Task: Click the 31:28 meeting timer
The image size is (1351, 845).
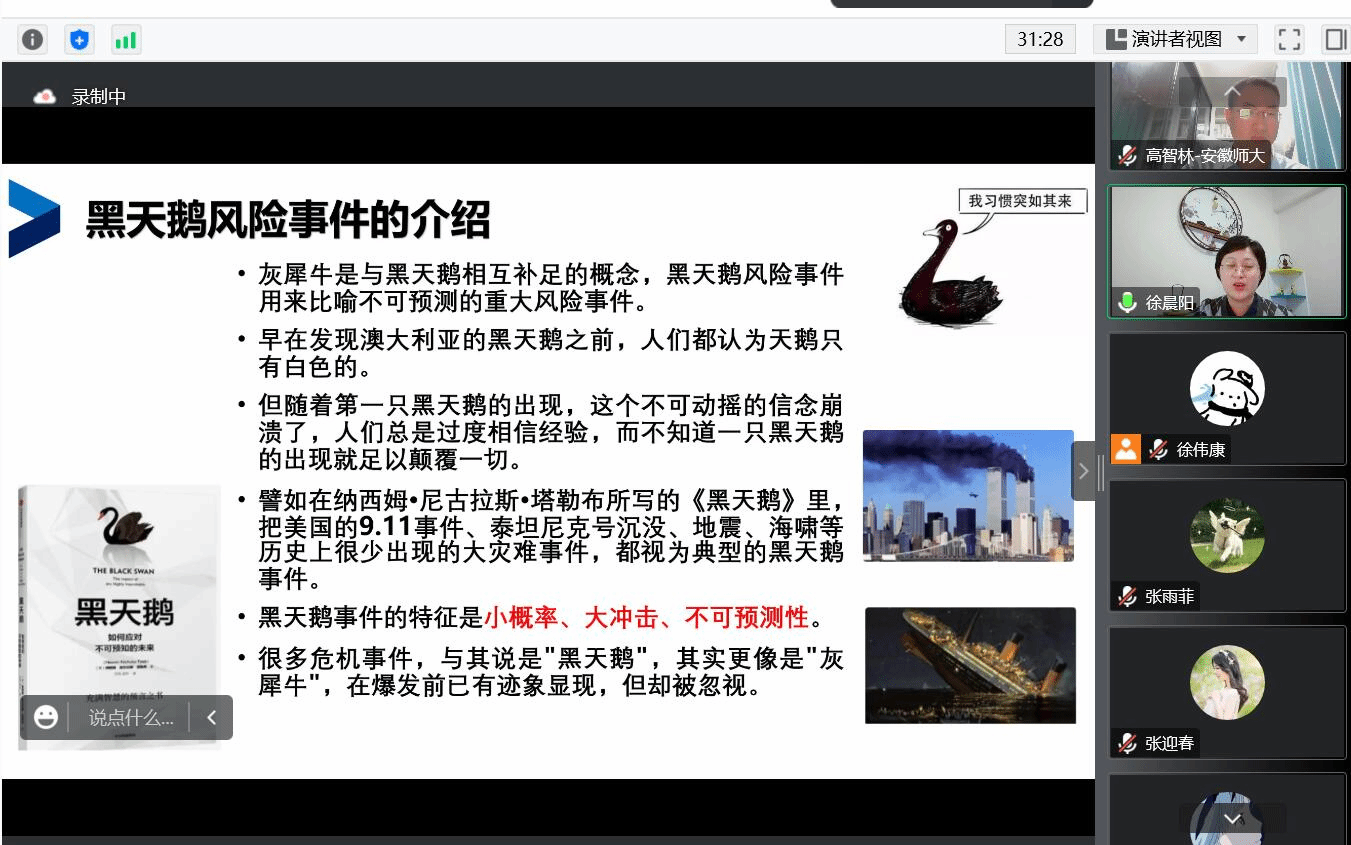Action: 1040,39
